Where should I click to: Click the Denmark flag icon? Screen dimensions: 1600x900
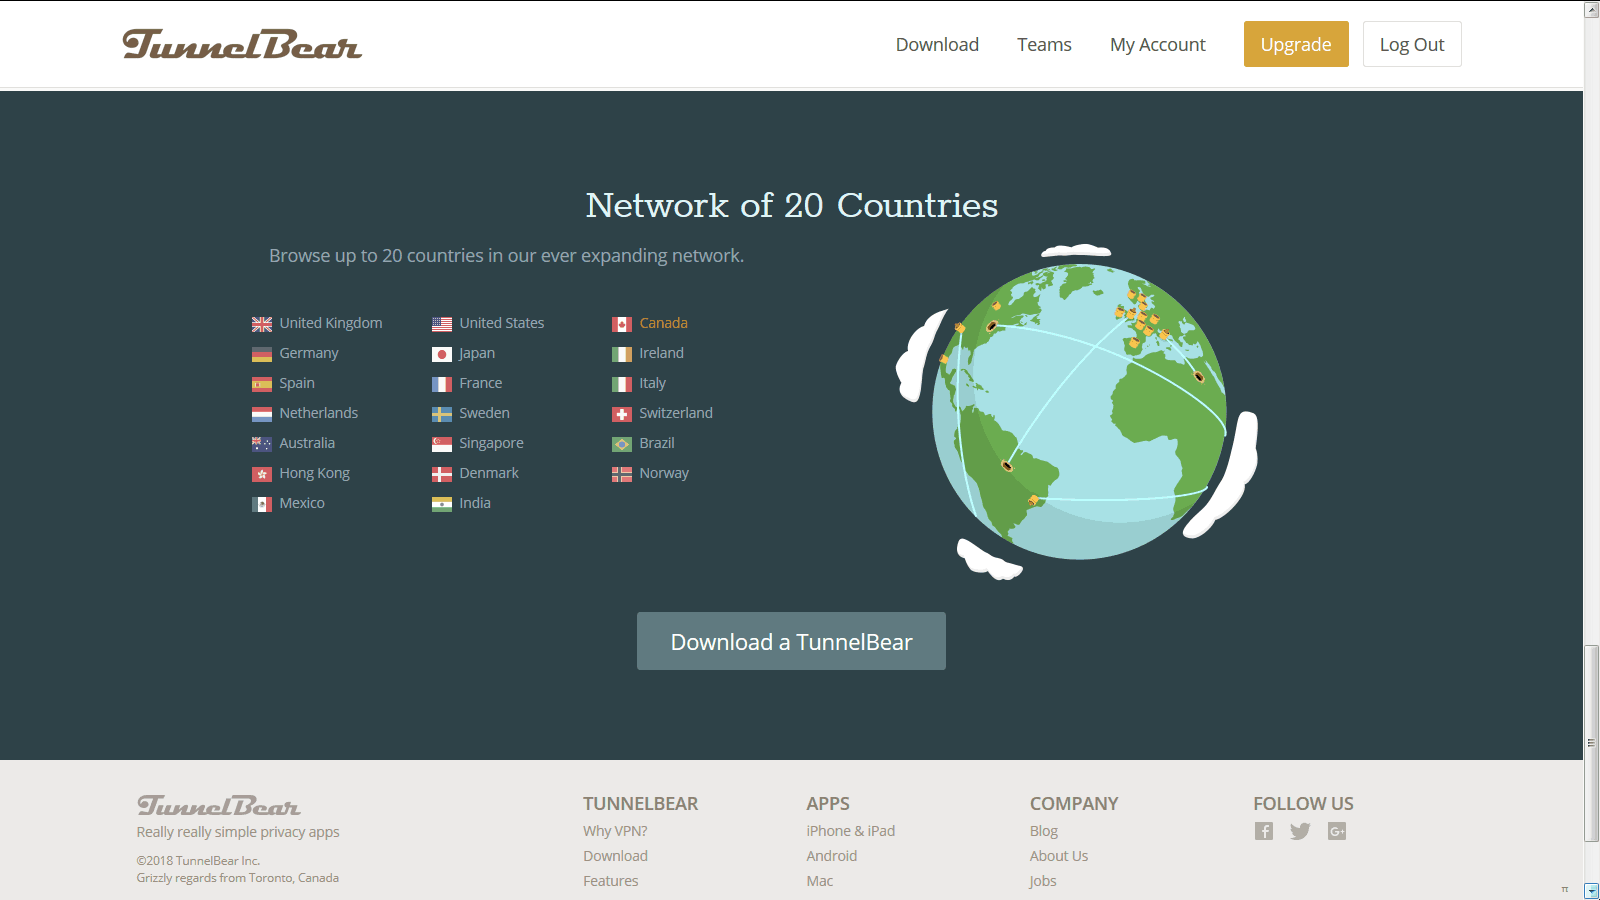point(442,474)
